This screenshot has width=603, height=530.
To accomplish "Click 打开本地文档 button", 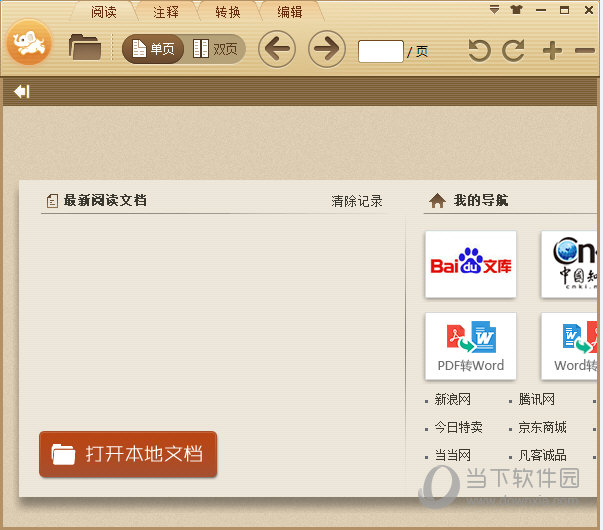I will pyautogui.click(x=128, y=454).
